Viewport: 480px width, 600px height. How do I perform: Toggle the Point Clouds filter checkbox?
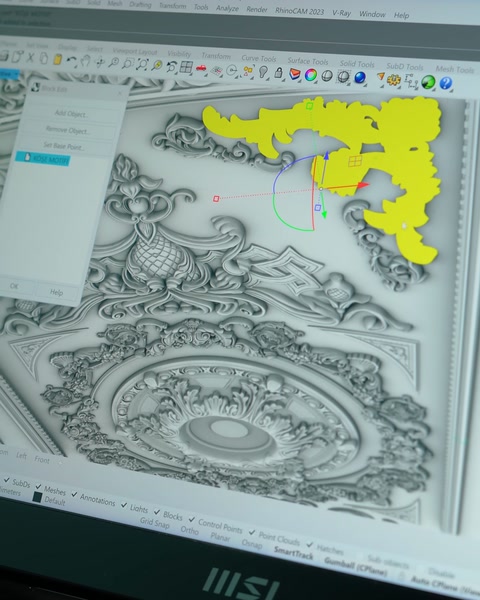pyautogui.click(x=252, y=532)
